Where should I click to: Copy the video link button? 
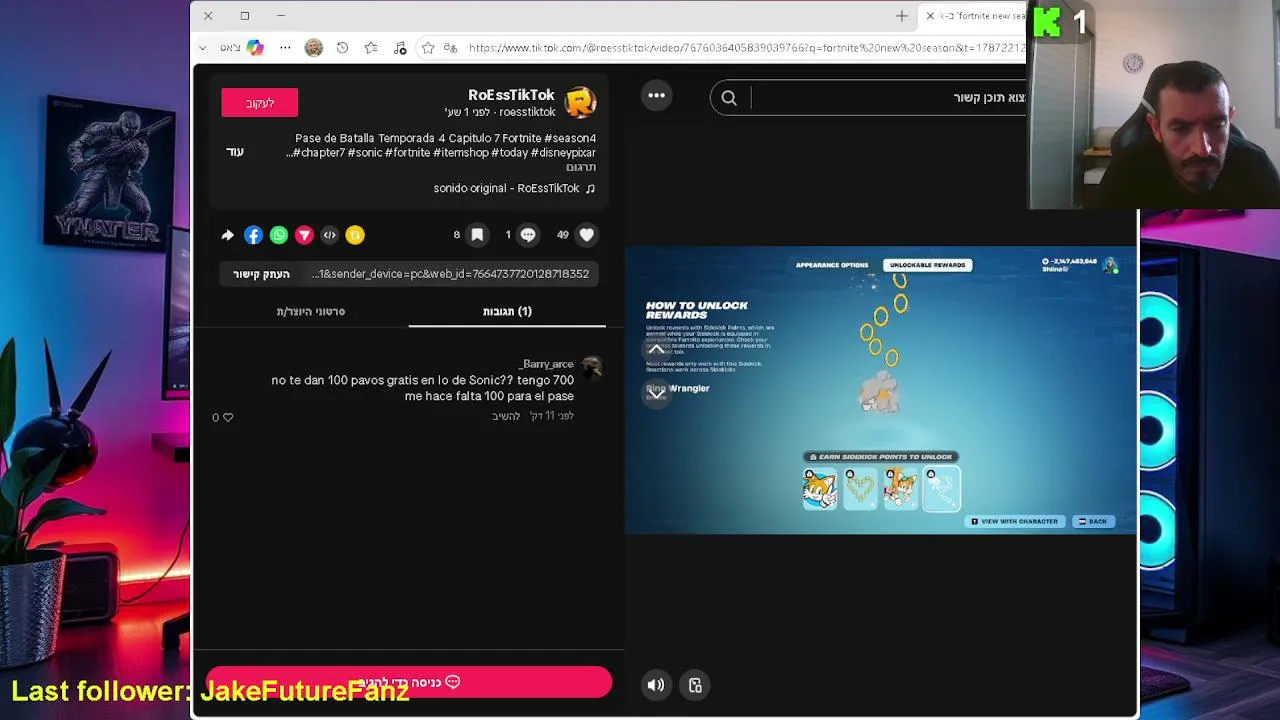coord(261,274)
